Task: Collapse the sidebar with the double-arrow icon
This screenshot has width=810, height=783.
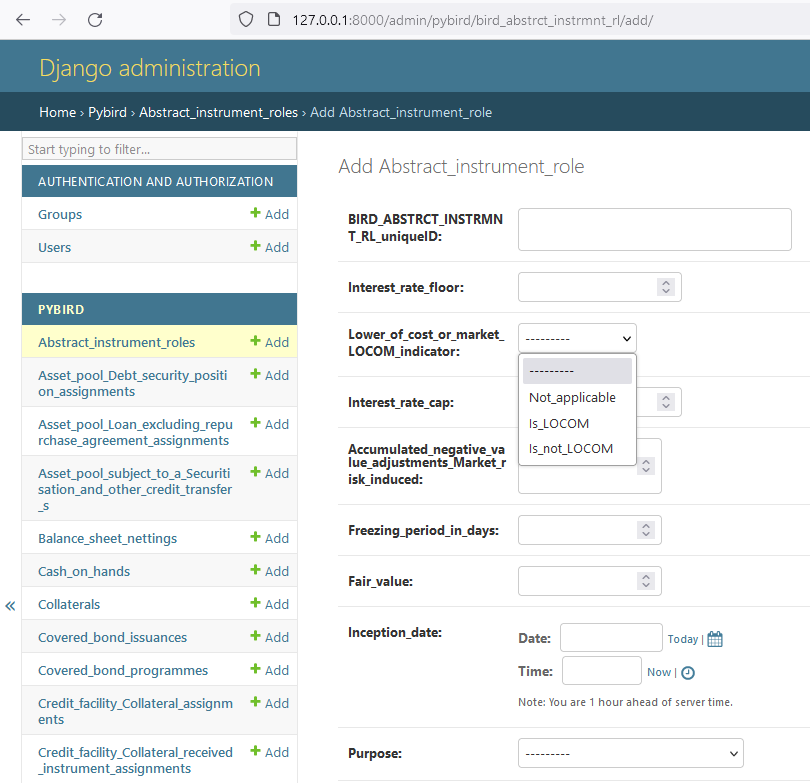Action: (x=10, y=606)
